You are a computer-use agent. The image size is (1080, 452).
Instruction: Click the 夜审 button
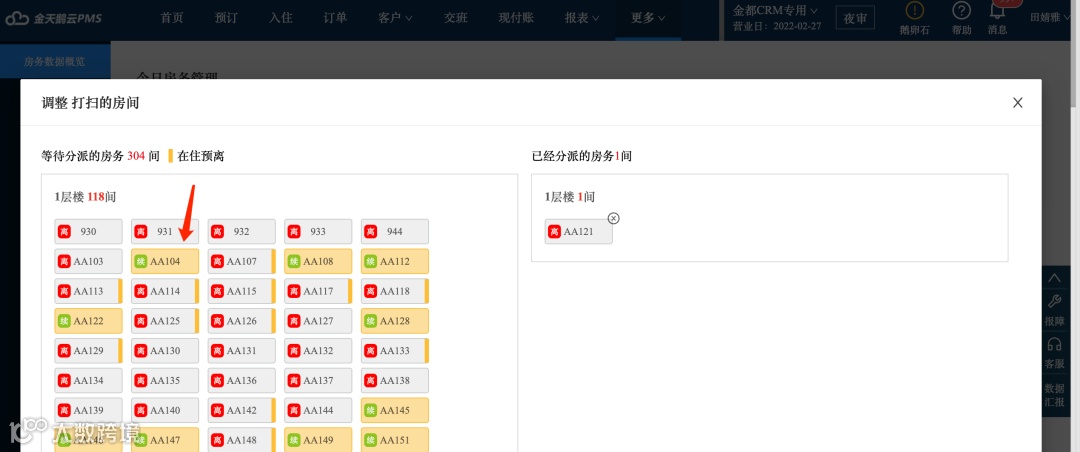click(855, 18)
